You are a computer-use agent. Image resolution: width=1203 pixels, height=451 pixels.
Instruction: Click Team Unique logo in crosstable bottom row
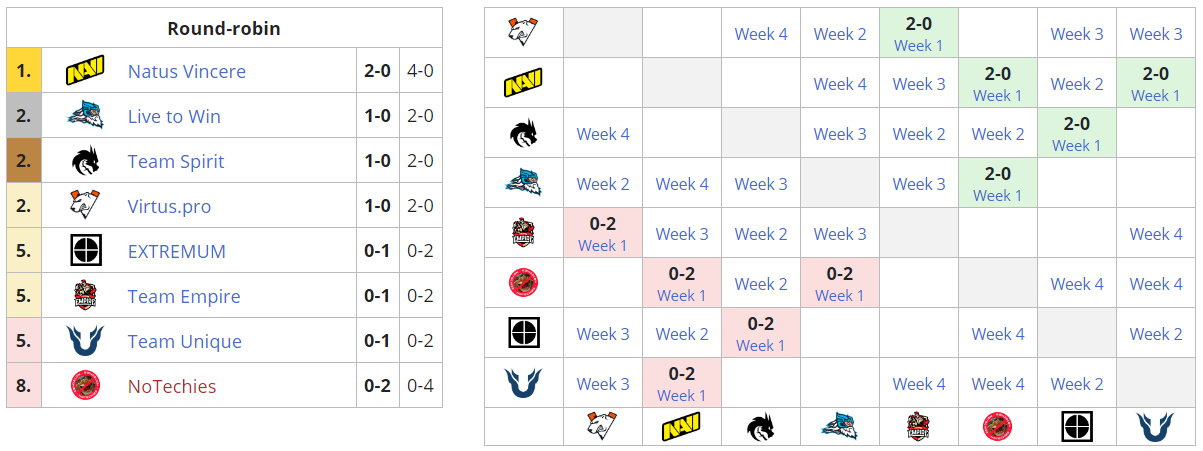point(1156,427)
